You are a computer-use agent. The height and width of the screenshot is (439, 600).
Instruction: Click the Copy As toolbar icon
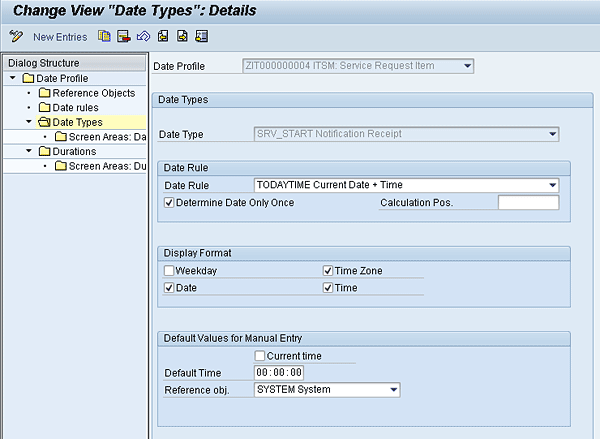point(105,37)
